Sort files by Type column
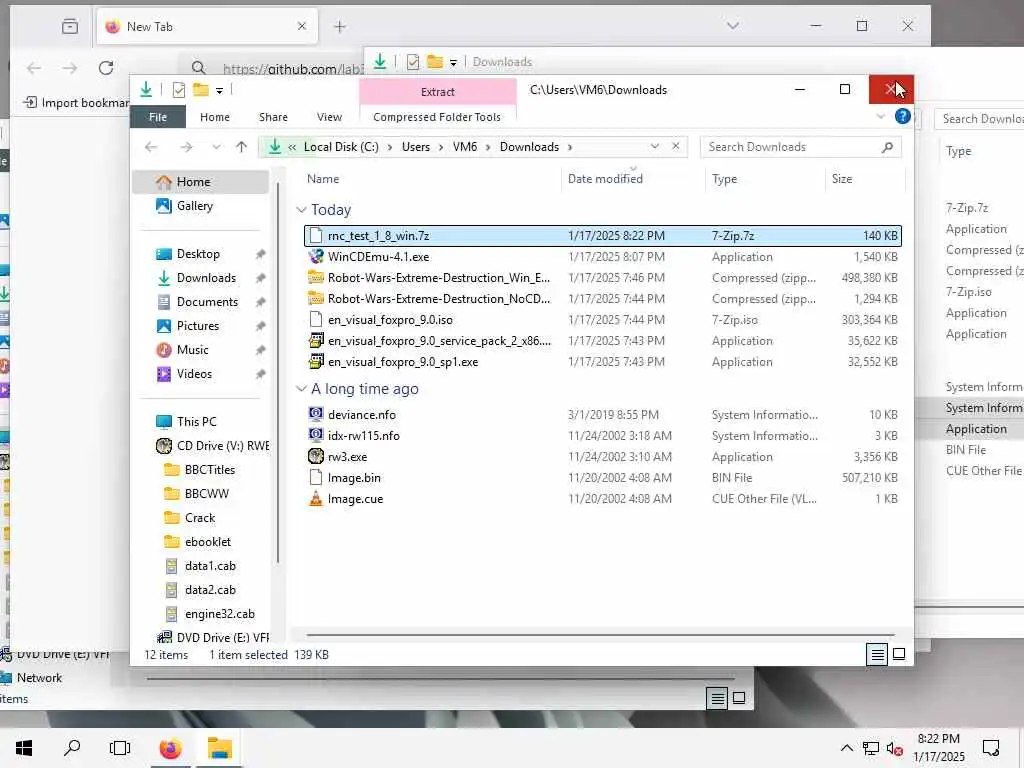 pos(724,179)
